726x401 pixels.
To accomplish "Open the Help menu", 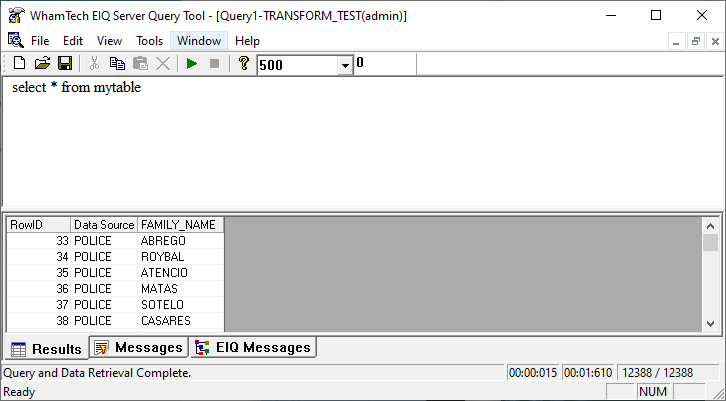I will (247, 41).
